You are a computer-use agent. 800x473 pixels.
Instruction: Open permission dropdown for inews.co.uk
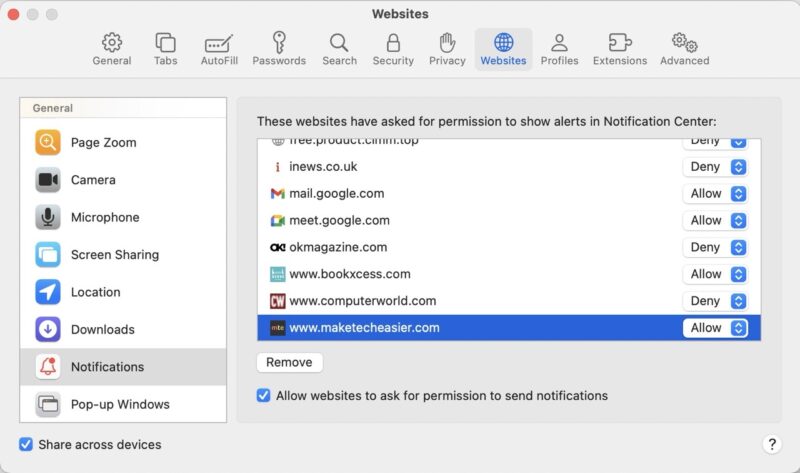click(x=715, y=167)
